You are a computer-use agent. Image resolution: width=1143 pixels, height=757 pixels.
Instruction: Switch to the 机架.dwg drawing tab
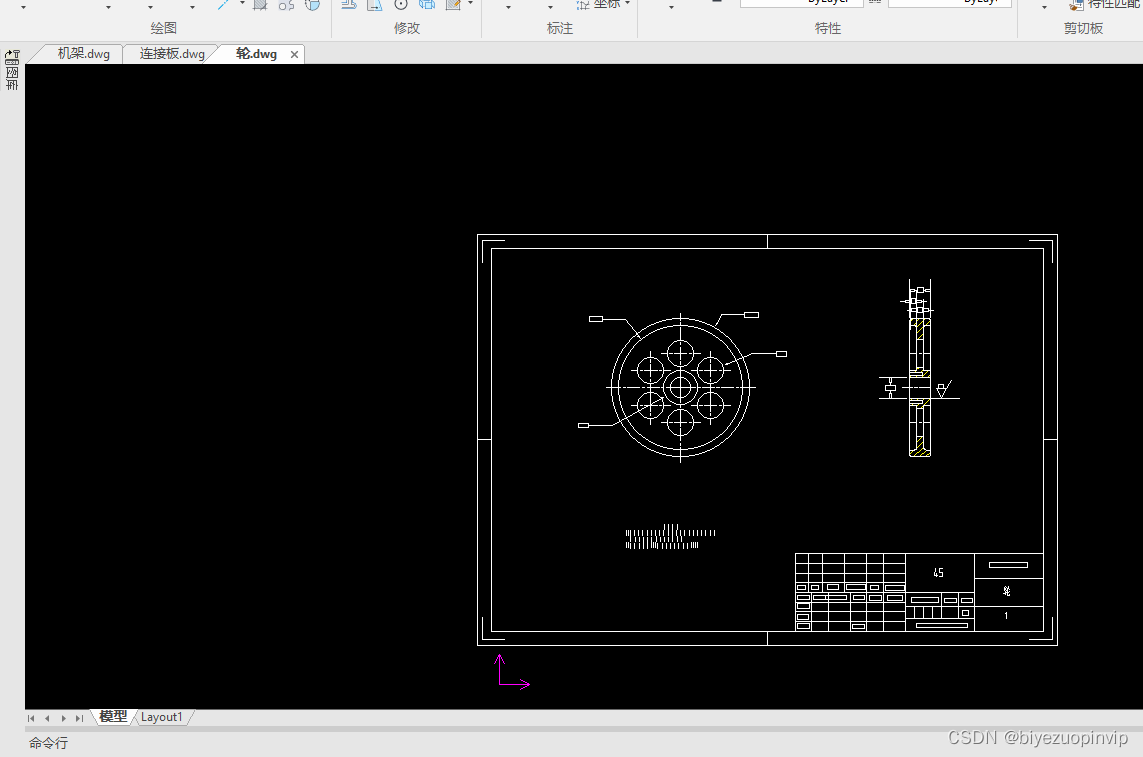coord(83,54)
